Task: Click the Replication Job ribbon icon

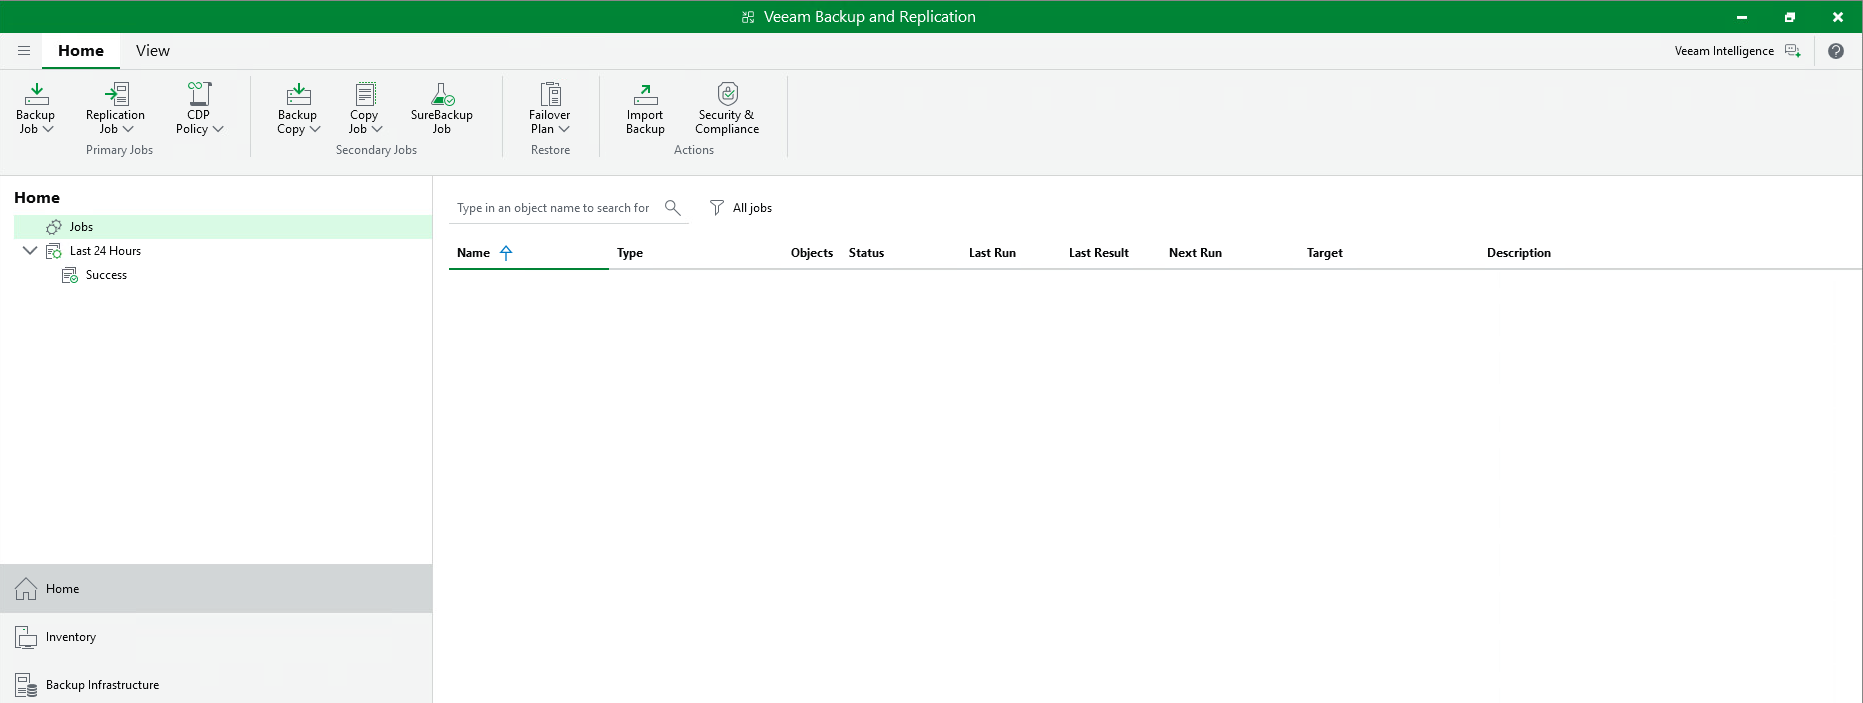Action: click(117, 94)
